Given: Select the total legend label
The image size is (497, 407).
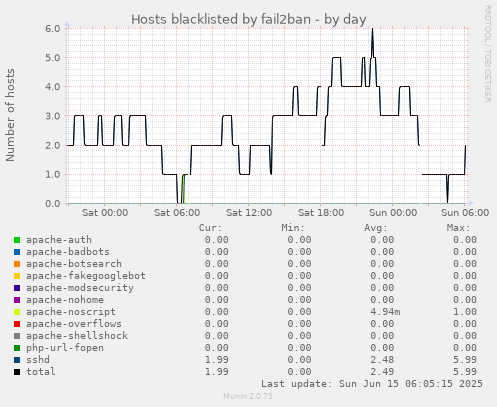Looking at the screenshot, I should [x=41, y=372].
